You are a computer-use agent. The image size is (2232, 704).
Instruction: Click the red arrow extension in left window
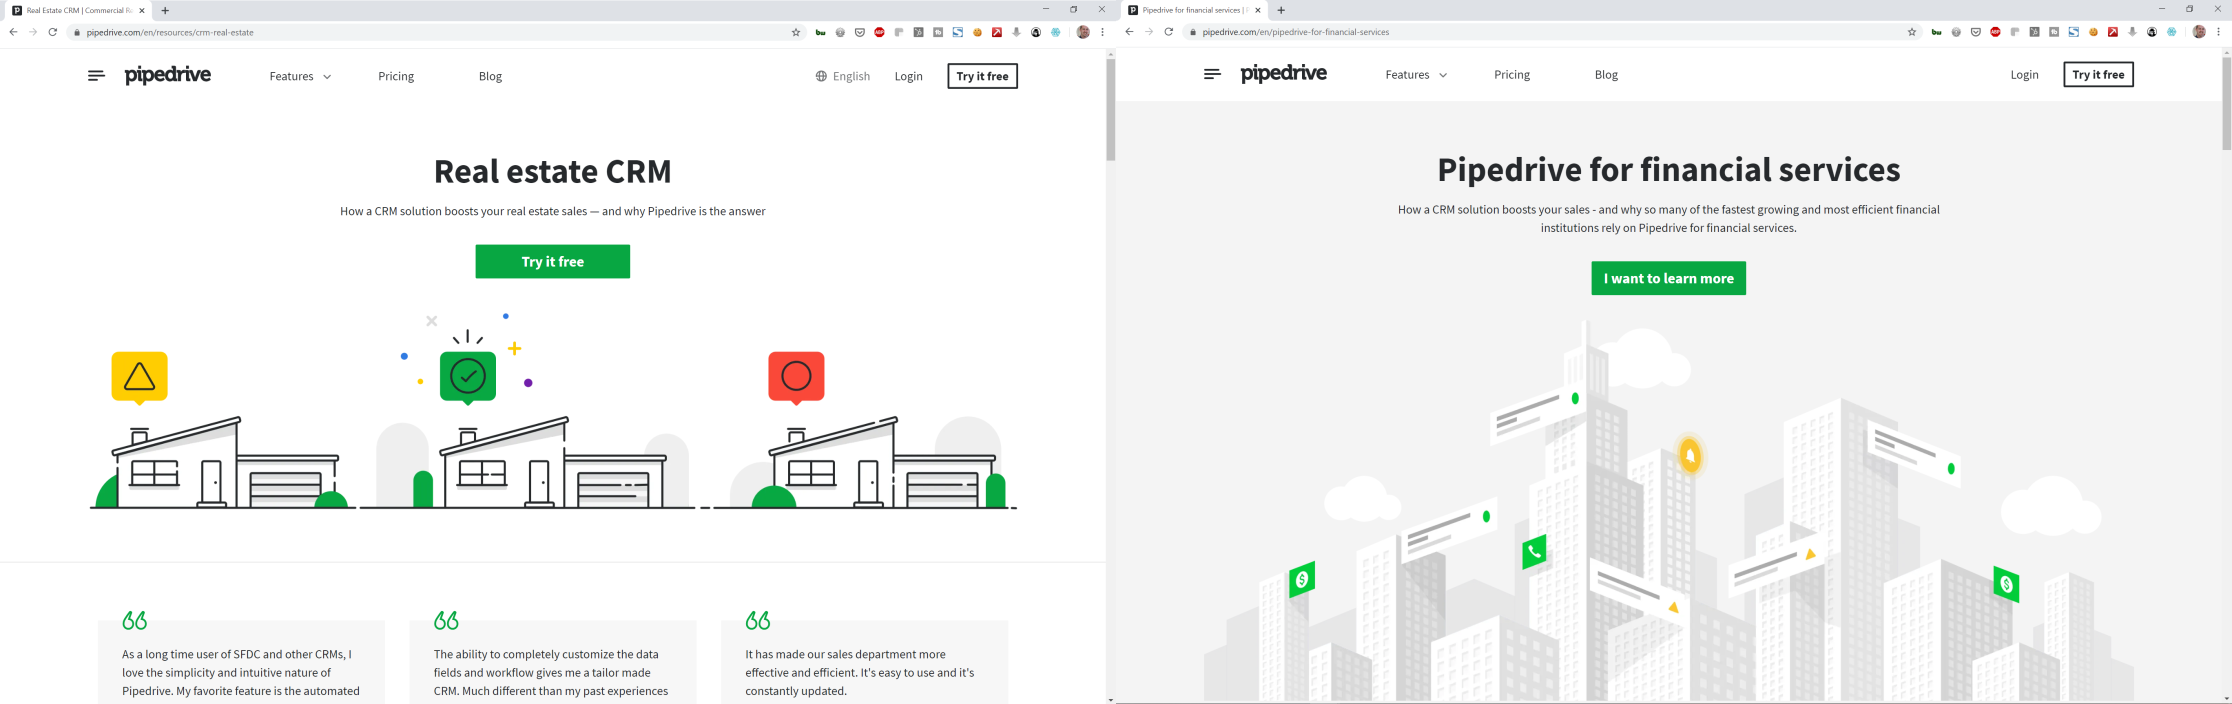tap(997, 32)
